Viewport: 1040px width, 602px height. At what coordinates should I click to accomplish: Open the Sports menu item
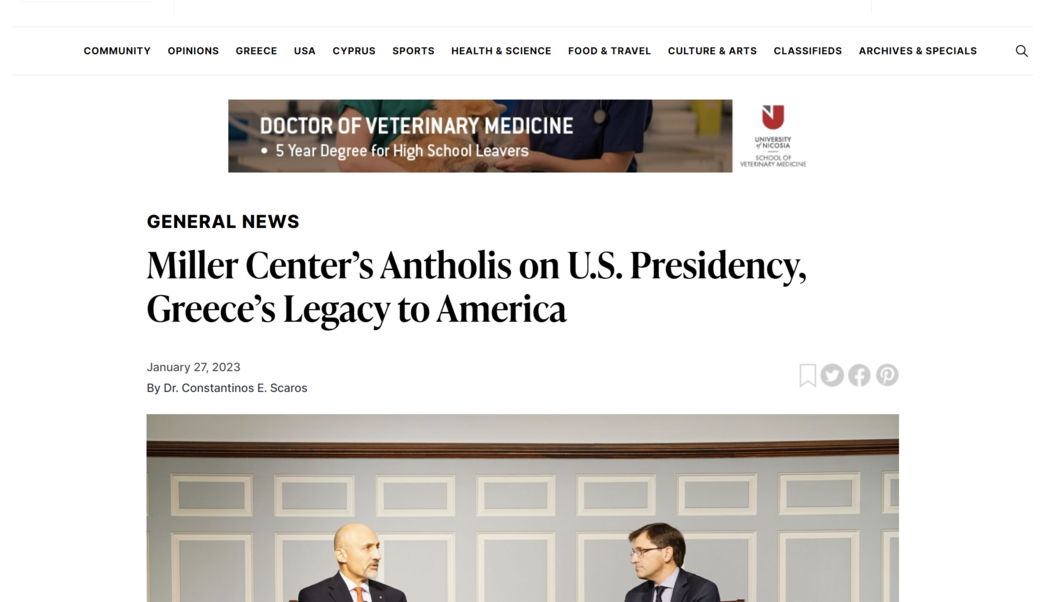(x=413, y=51)
